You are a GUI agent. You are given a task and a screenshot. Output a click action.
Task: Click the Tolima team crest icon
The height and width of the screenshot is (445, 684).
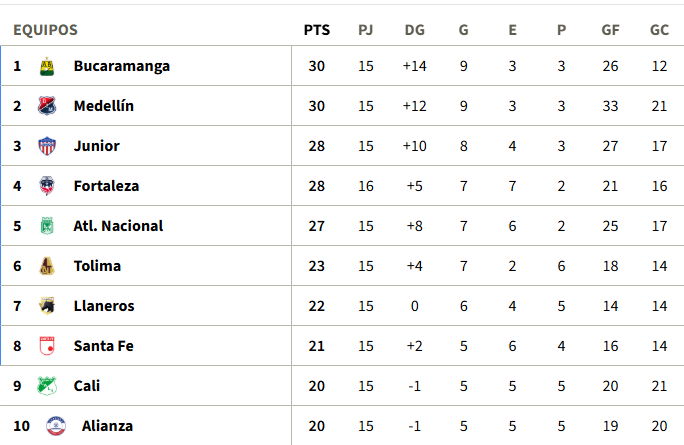click(x=46, y=266)
